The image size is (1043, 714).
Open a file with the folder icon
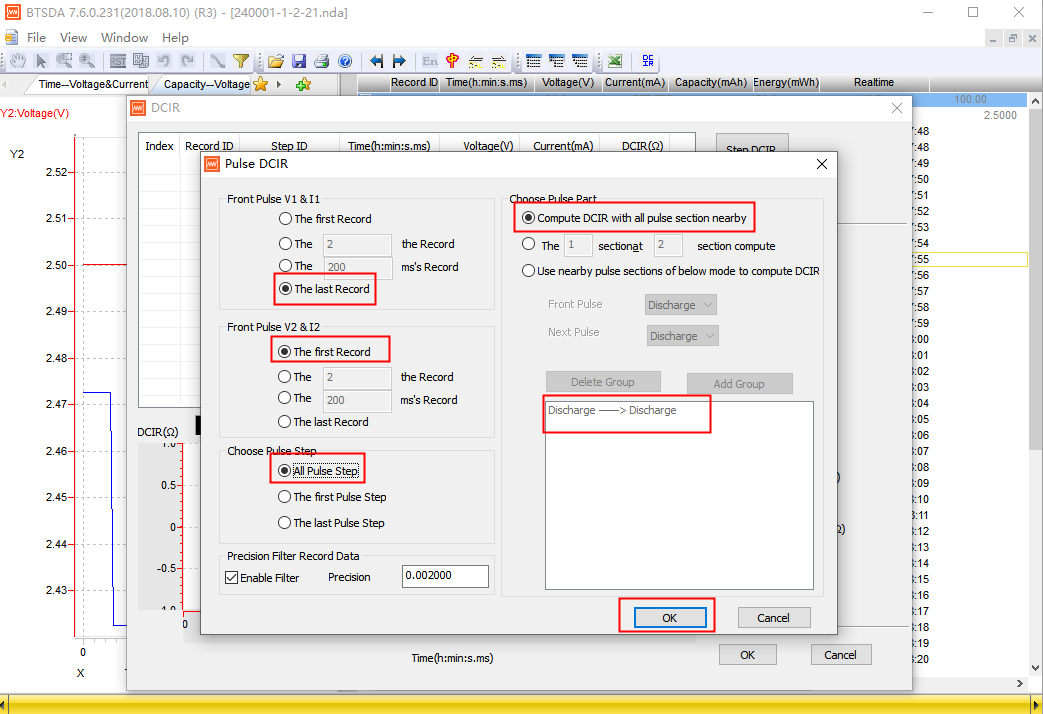point(275,61)
